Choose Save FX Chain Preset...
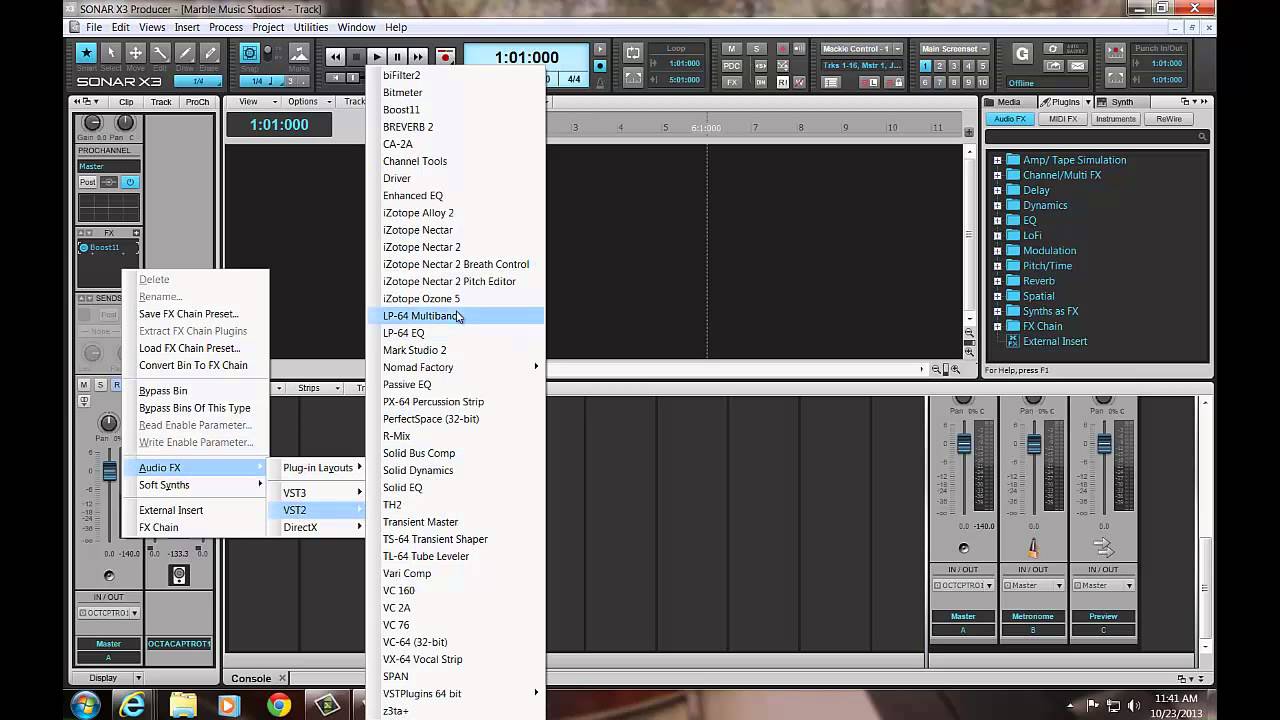This screenshot has height=720, width=1280. [188, 314]
